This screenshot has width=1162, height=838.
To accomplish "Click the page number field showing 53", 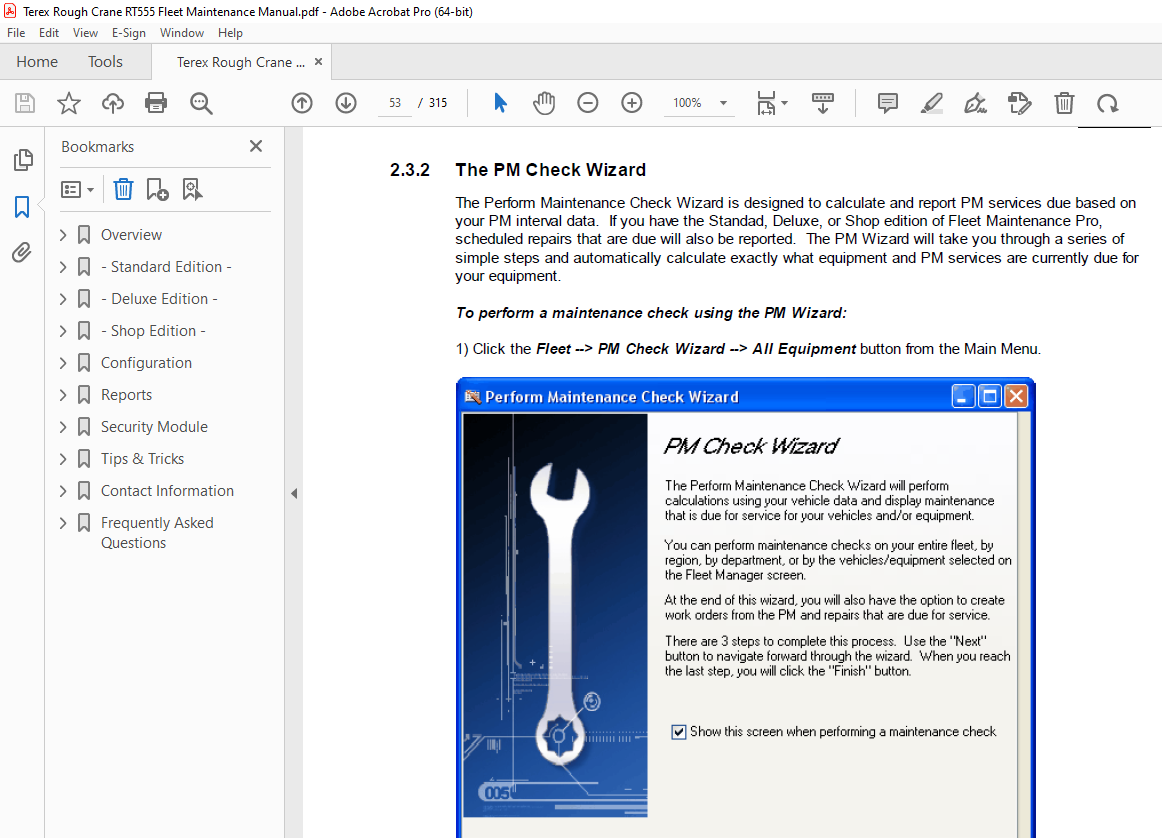I will [x=395, y=103].
